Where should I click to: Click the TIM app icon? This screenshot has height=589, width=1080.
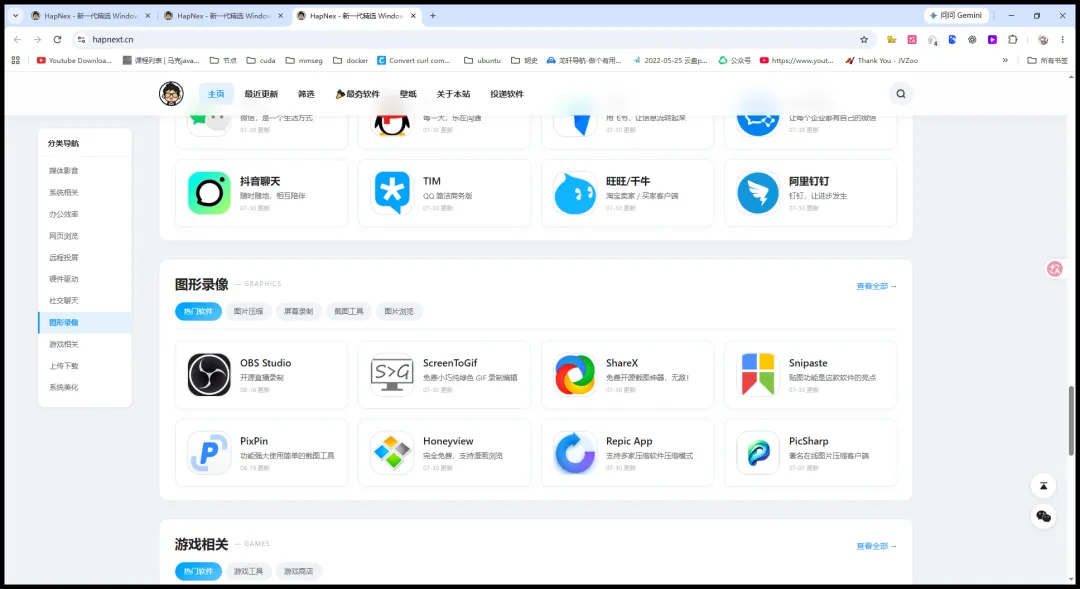click(392, 193)
